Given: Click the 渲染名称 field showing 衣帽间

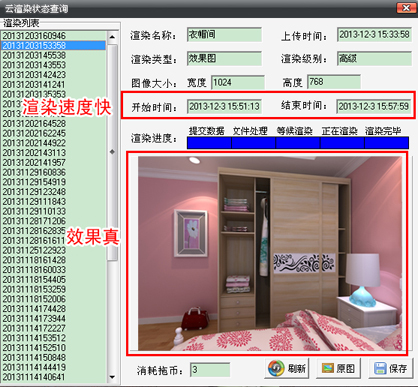Looking at the screenshot, I should (x=224, y=35).
